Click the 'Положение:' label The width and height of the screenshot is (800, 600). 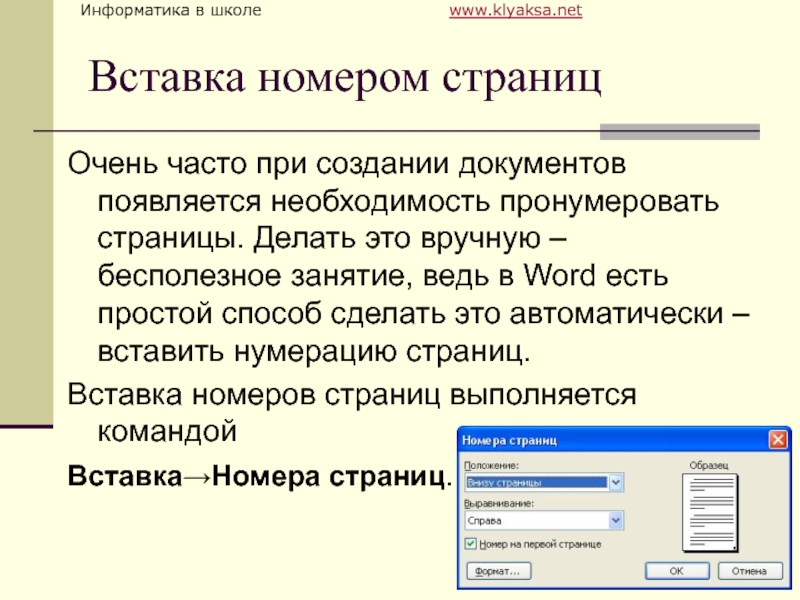(x=491, y=466)
